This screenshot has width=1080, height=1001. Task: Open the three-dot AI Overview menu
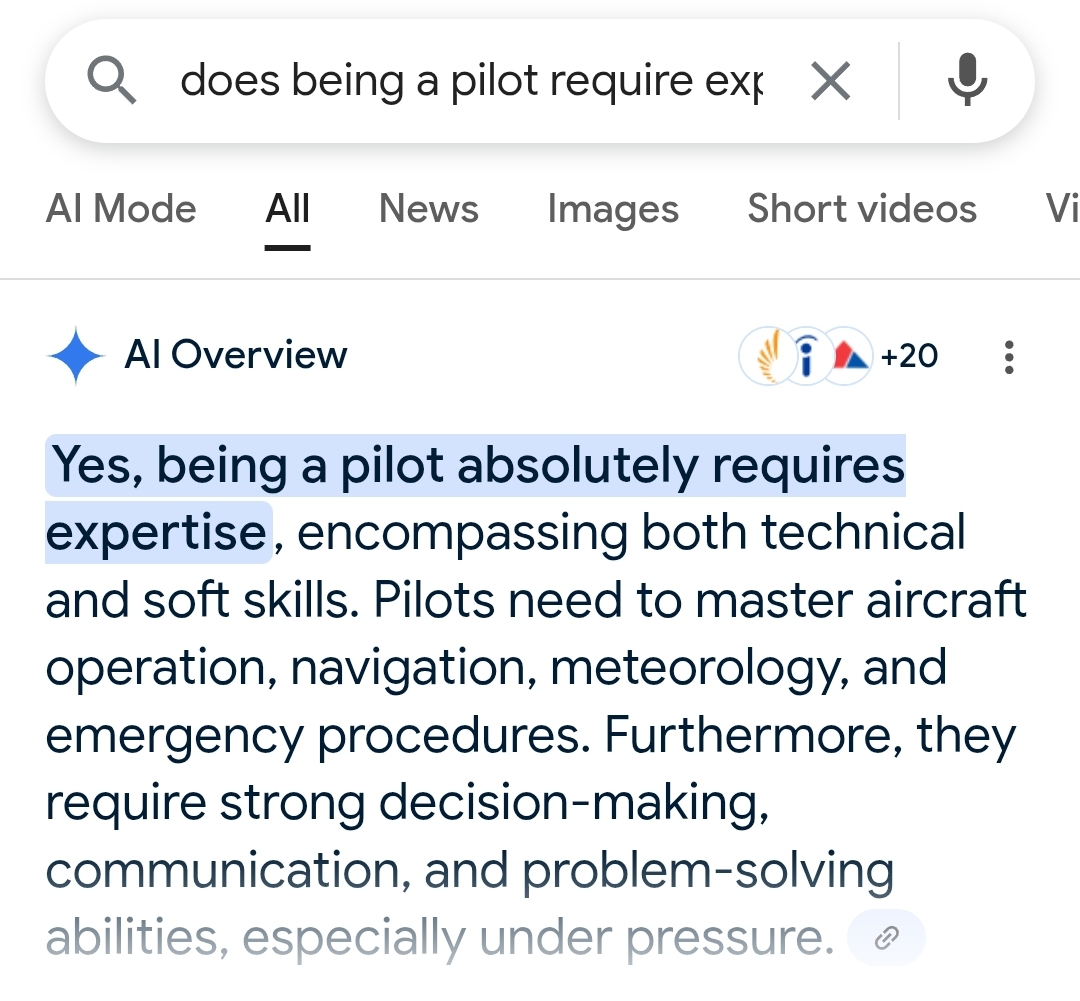click(1009, 357)
